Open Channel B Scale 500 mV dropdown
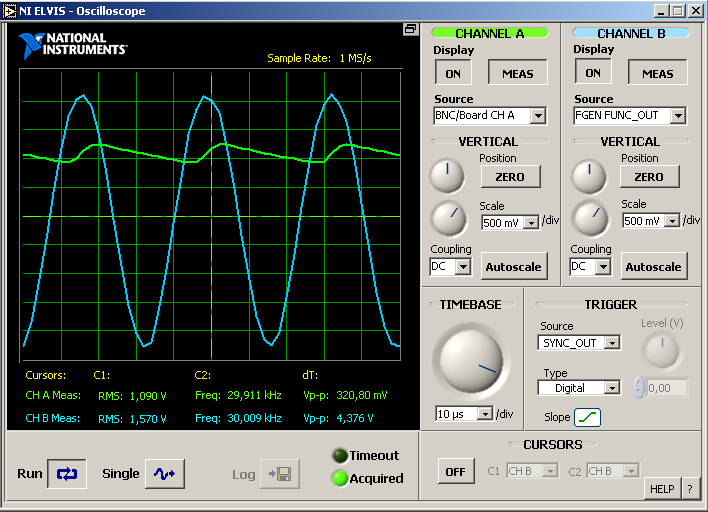The width and height of the screenshot is (708, 512). pos(672,221)
